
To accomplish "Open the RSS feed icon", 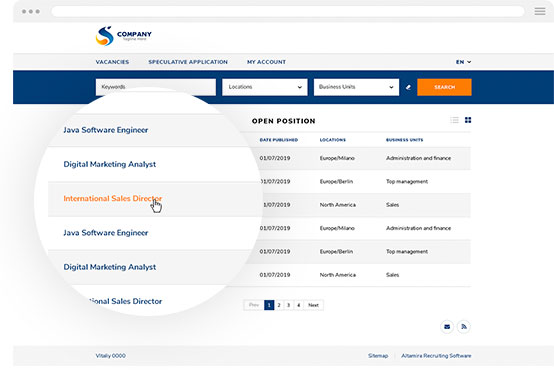I will (x=464, y=327).
